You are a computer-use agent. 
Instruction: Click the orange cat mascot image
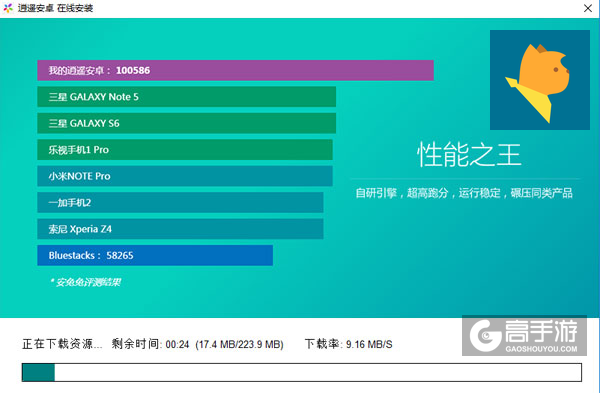[540, 80]
